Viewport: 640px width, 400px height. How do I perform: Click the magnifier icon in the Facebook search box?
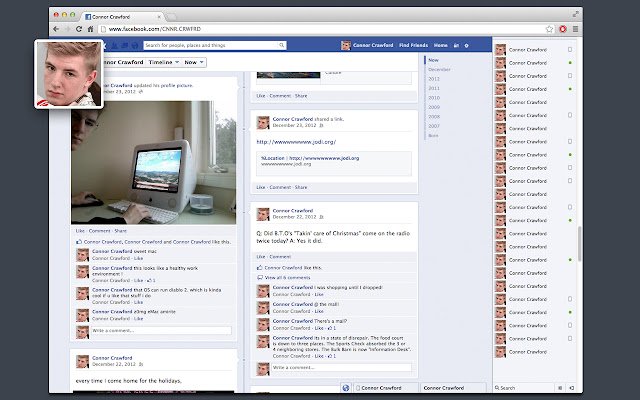click(282, 45)
